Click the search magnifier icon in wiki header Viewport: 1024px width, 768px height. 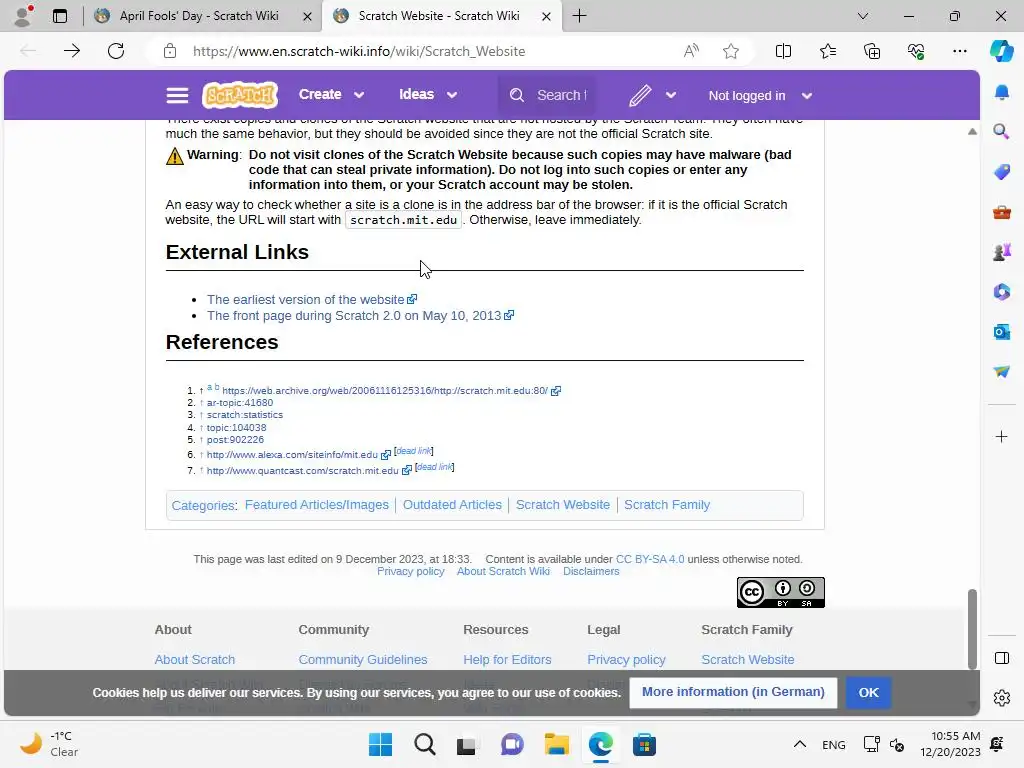click(x=517, y=95)
